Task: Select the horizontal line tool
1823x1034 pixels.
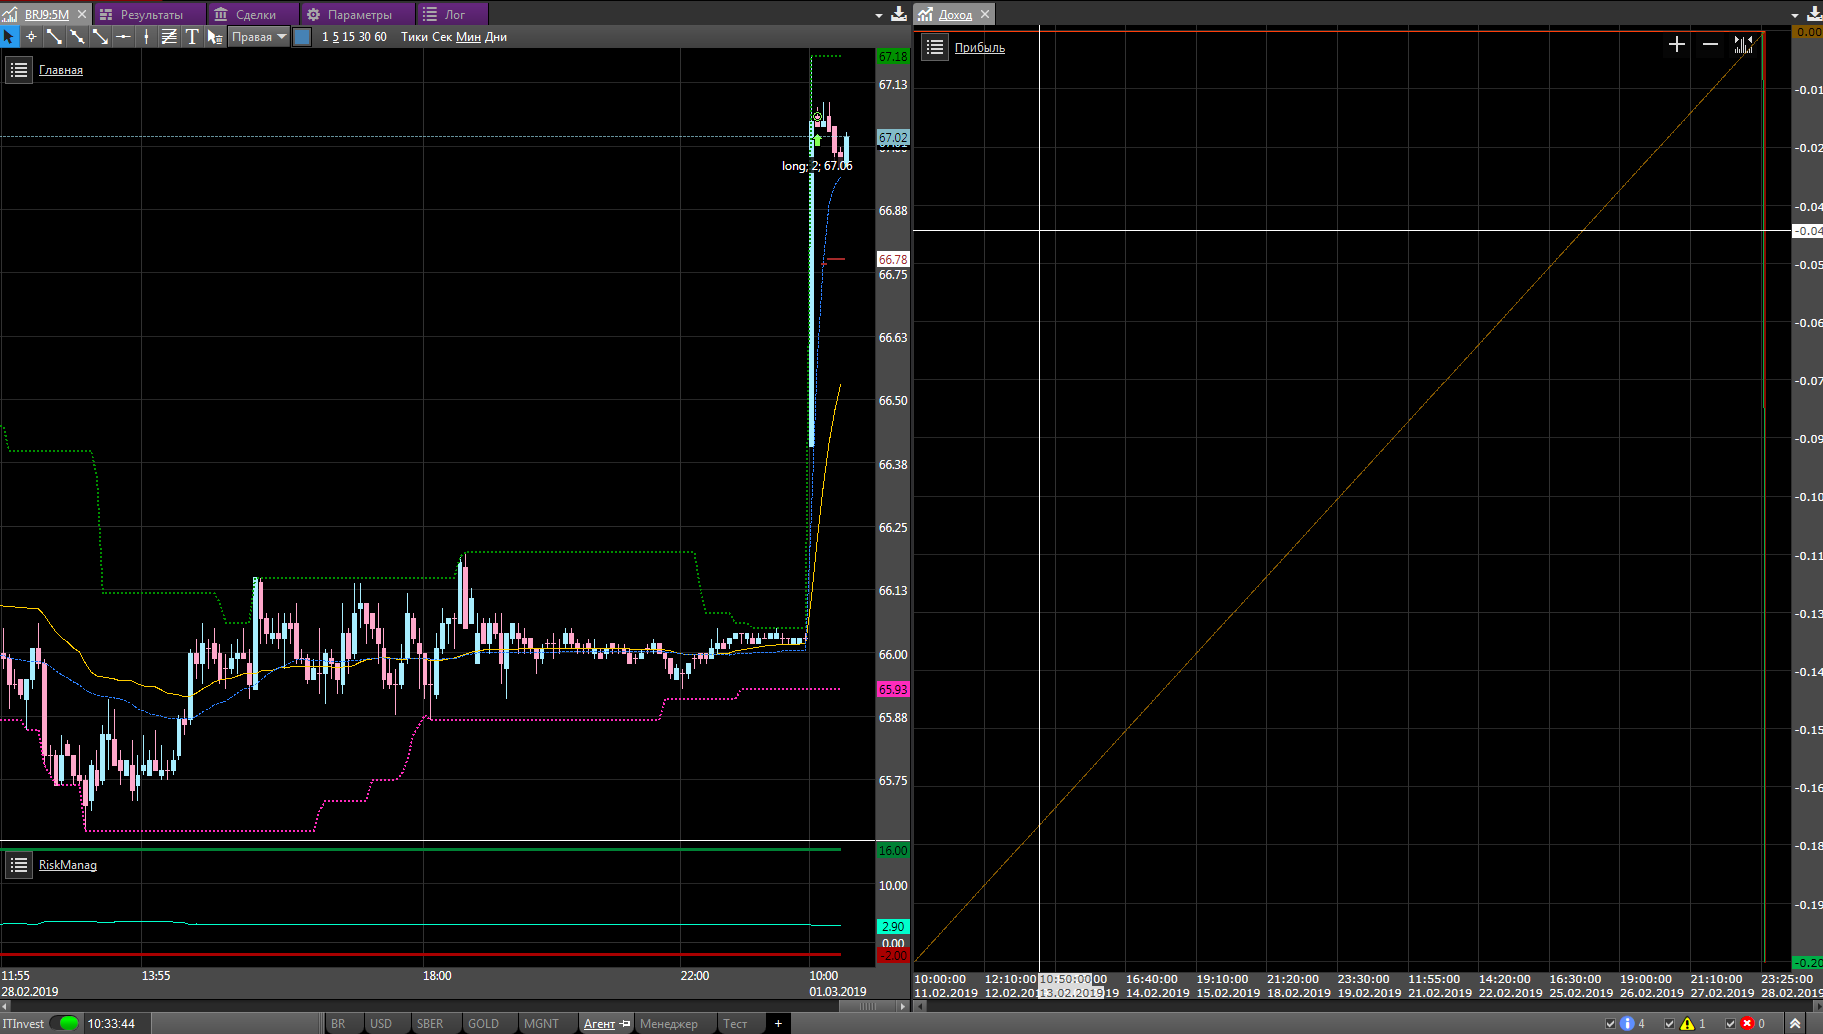Action: (123, 37)
